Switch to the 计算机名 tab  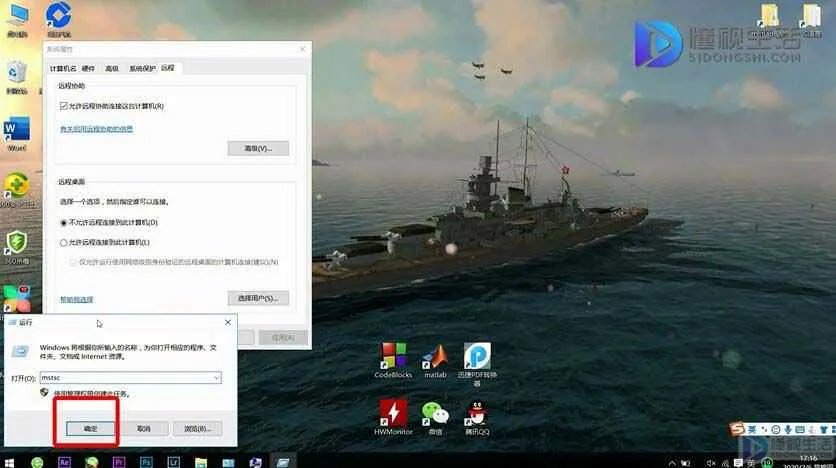63,68
